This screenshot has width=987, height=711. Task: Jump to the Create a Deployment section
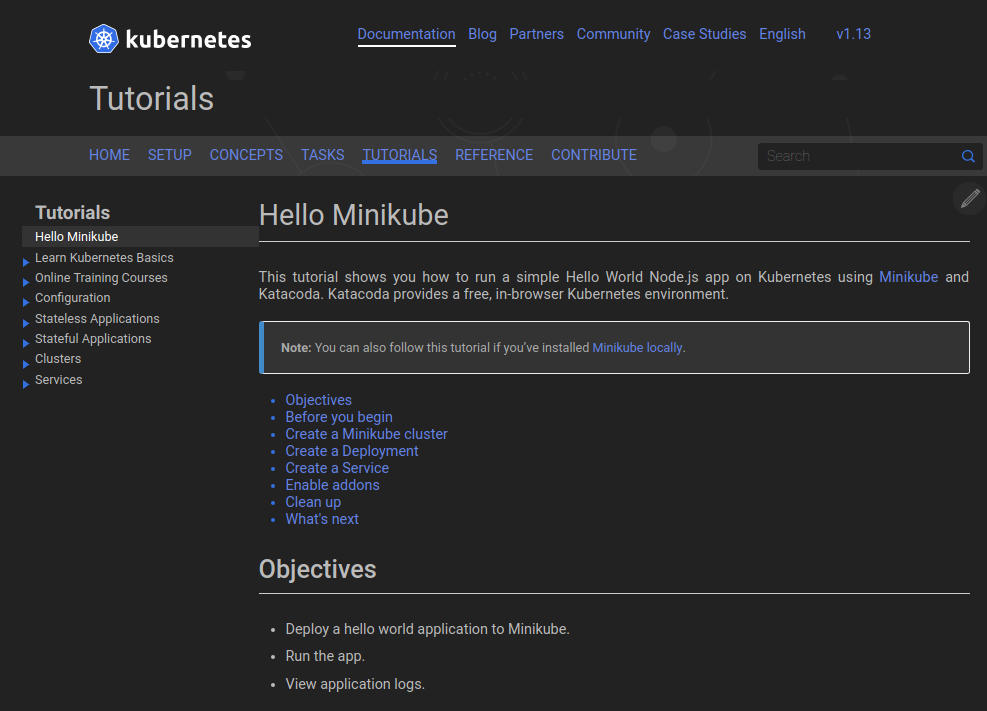(x=351, y=450)
